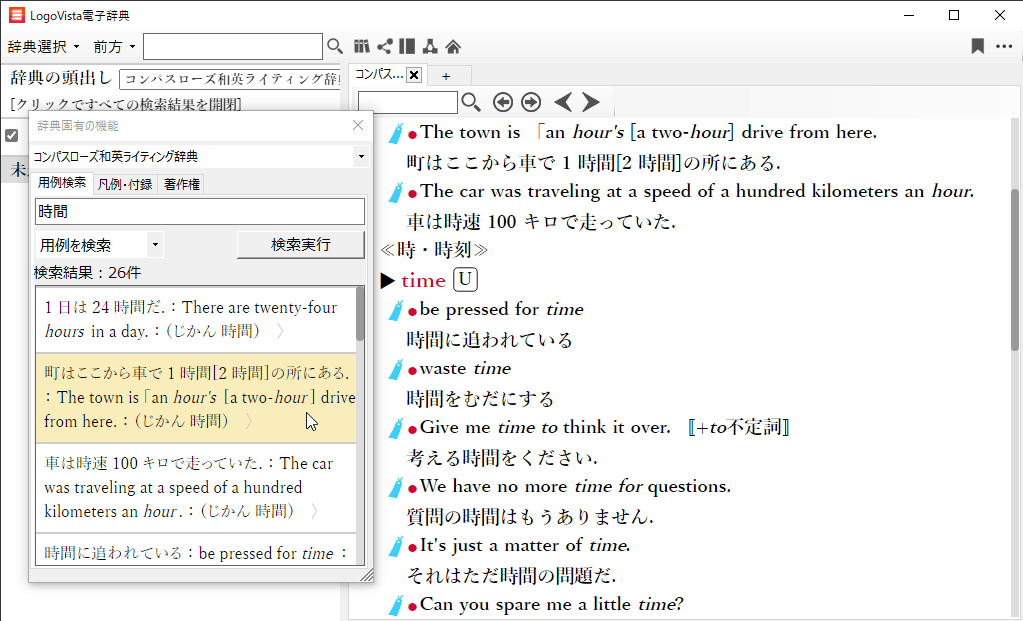Jump to previous entry with left chevron
The height and width of the screenshot is (621, 1023).
tap(563, 102)
